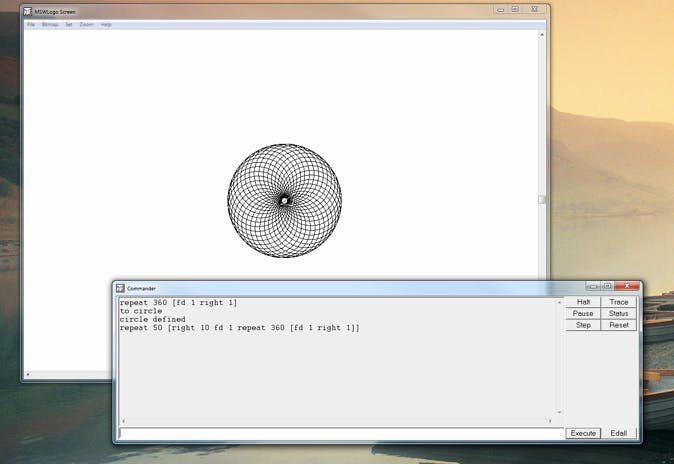
Task: Open the Help menu
Action: (106, 25)
